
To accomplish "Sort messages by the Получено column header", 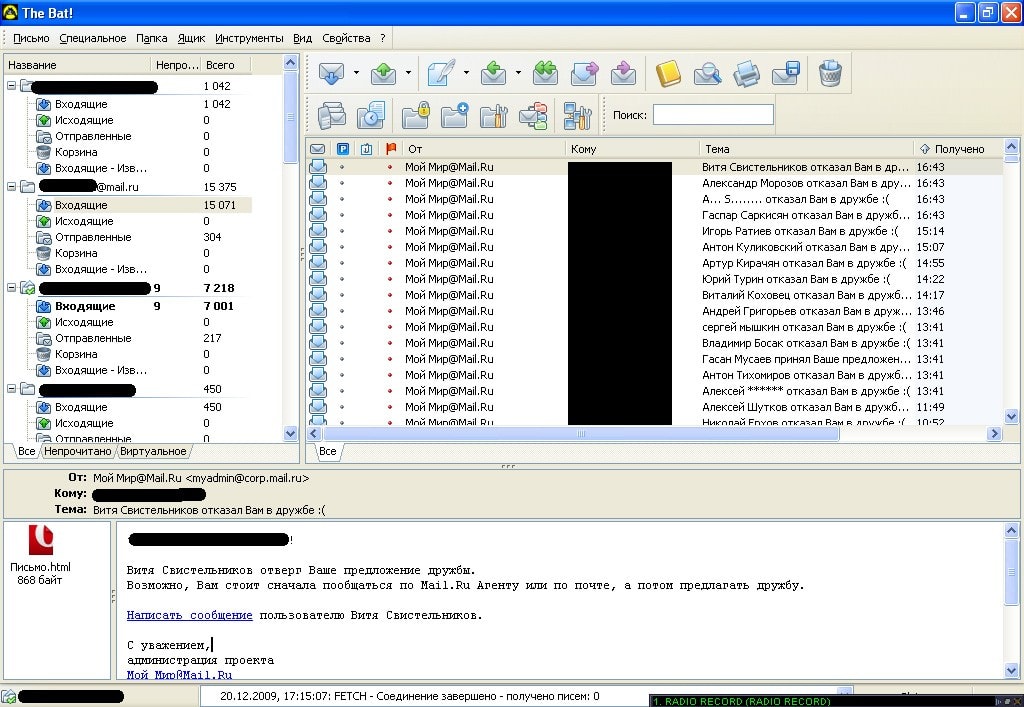I will [958, 149].
